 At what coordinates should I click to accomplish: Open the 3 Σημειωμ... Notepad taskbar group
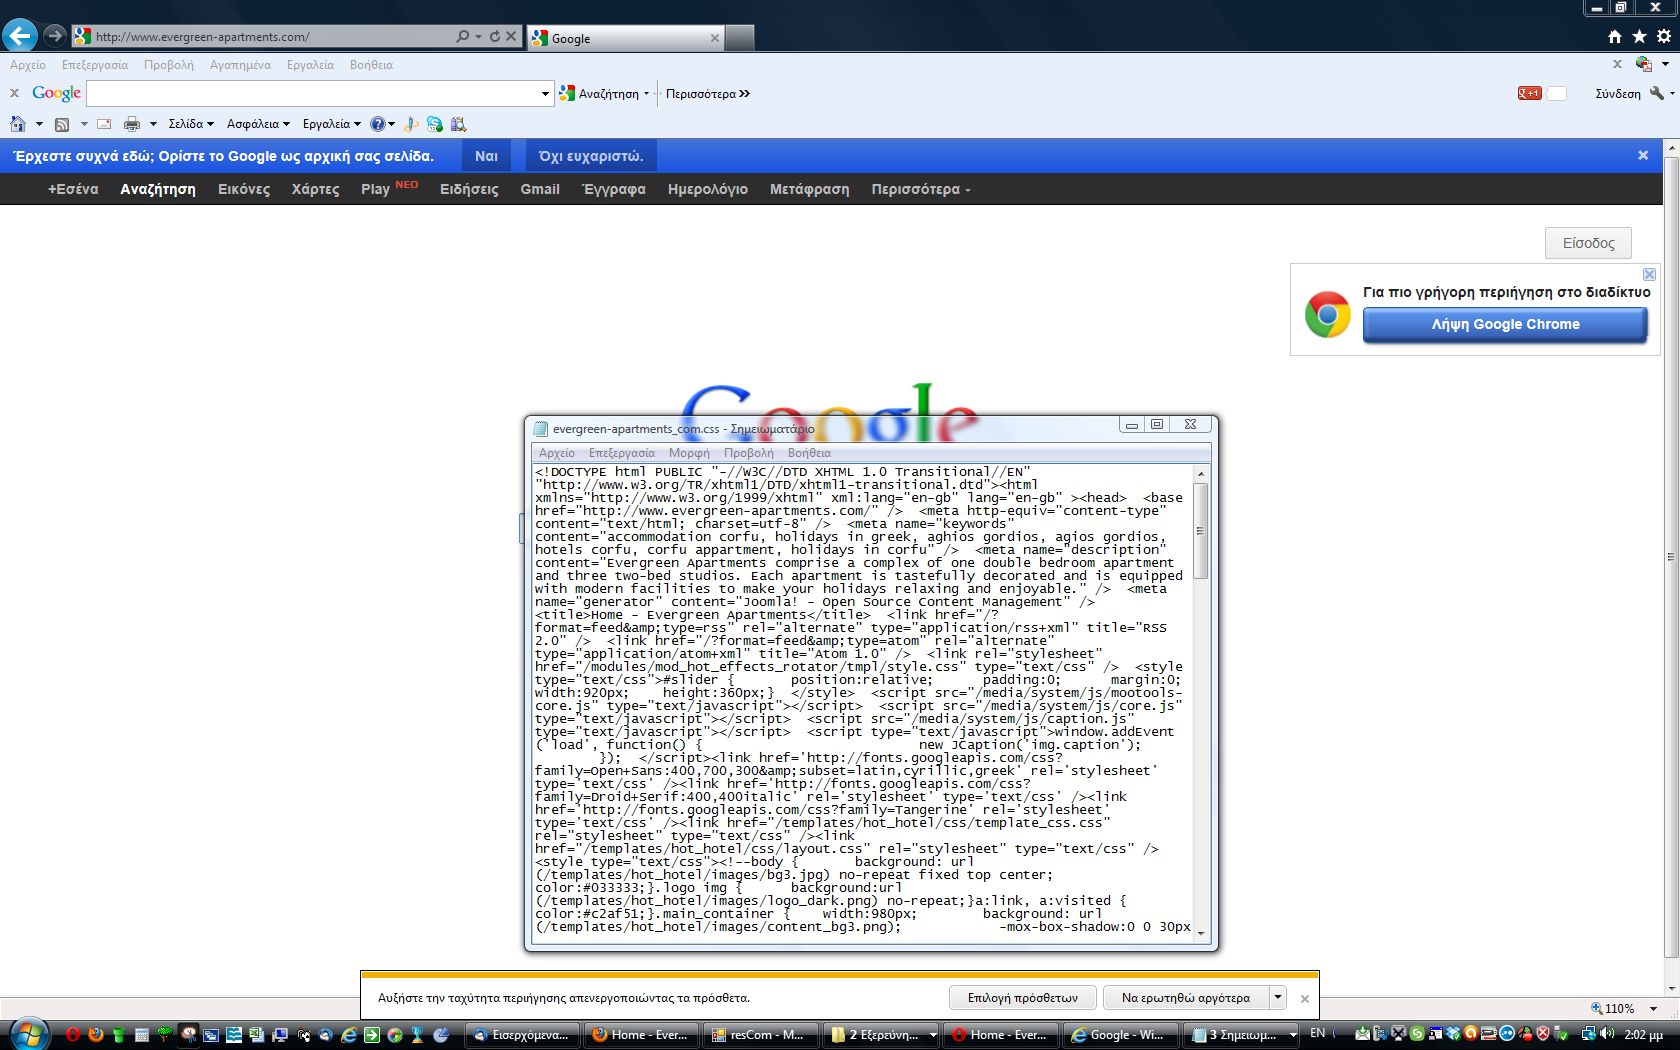coord(1240,1035)
